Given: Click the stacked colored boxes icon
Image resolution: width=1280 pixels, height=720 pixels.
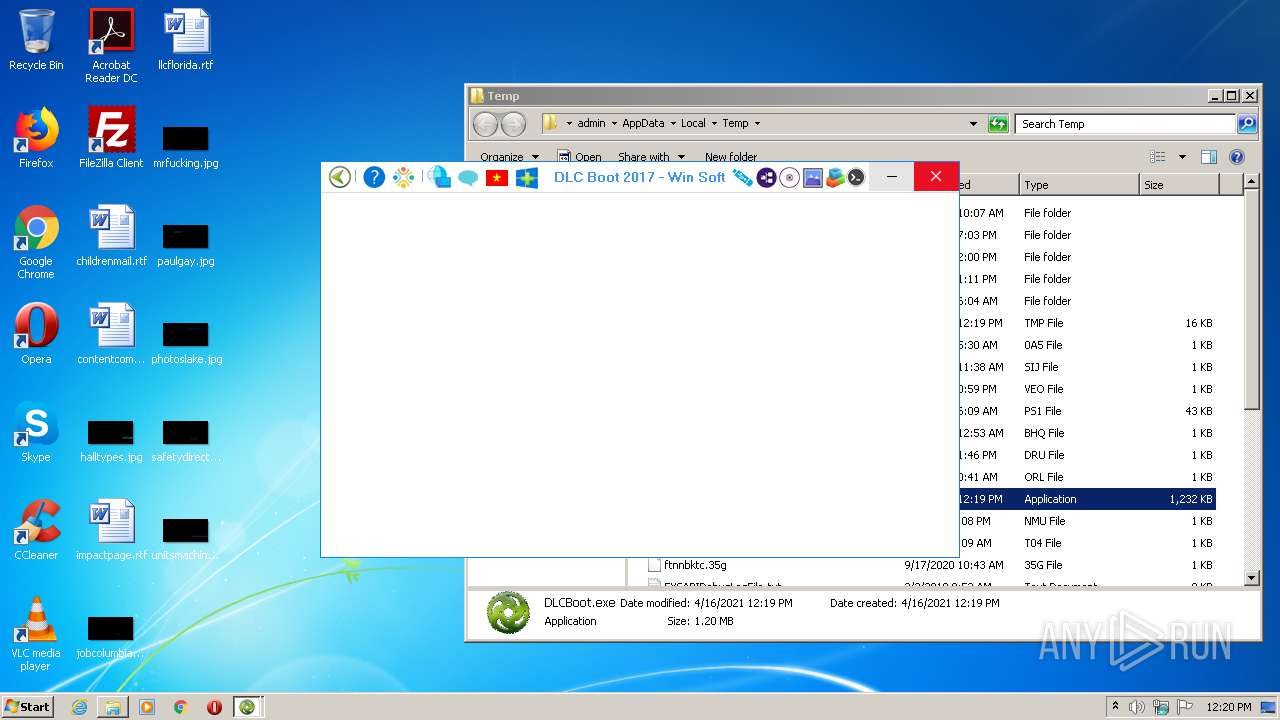Looking at the screenshot, I should 834,177.
